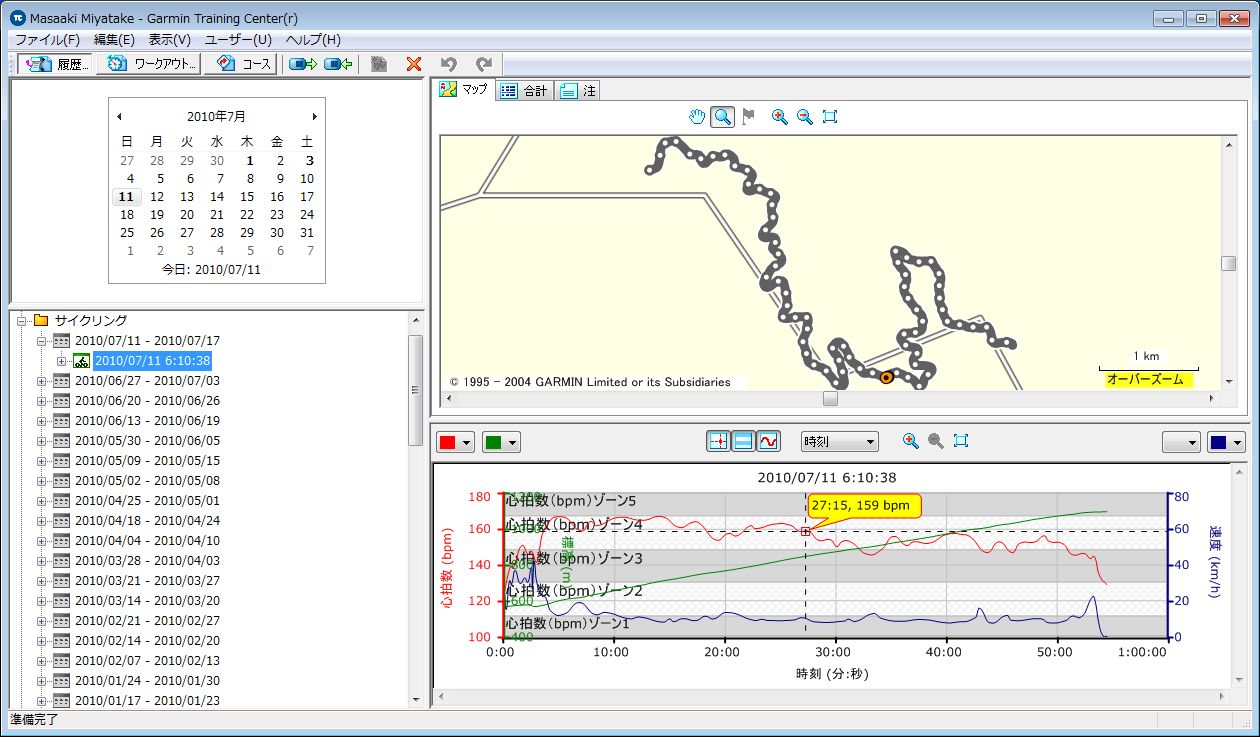
Task: Switch to the 注 tab
Action: [x=578, y=91]
